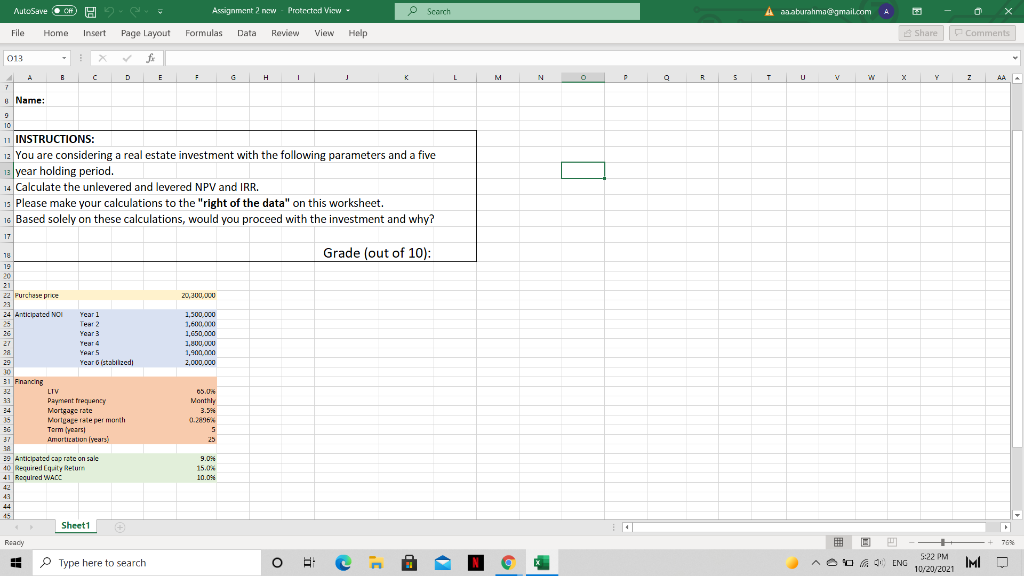Viewport: 1024px width, 576px height.
Task: Click the Zoom Out minus control
Action: click(x=912, y=541)
